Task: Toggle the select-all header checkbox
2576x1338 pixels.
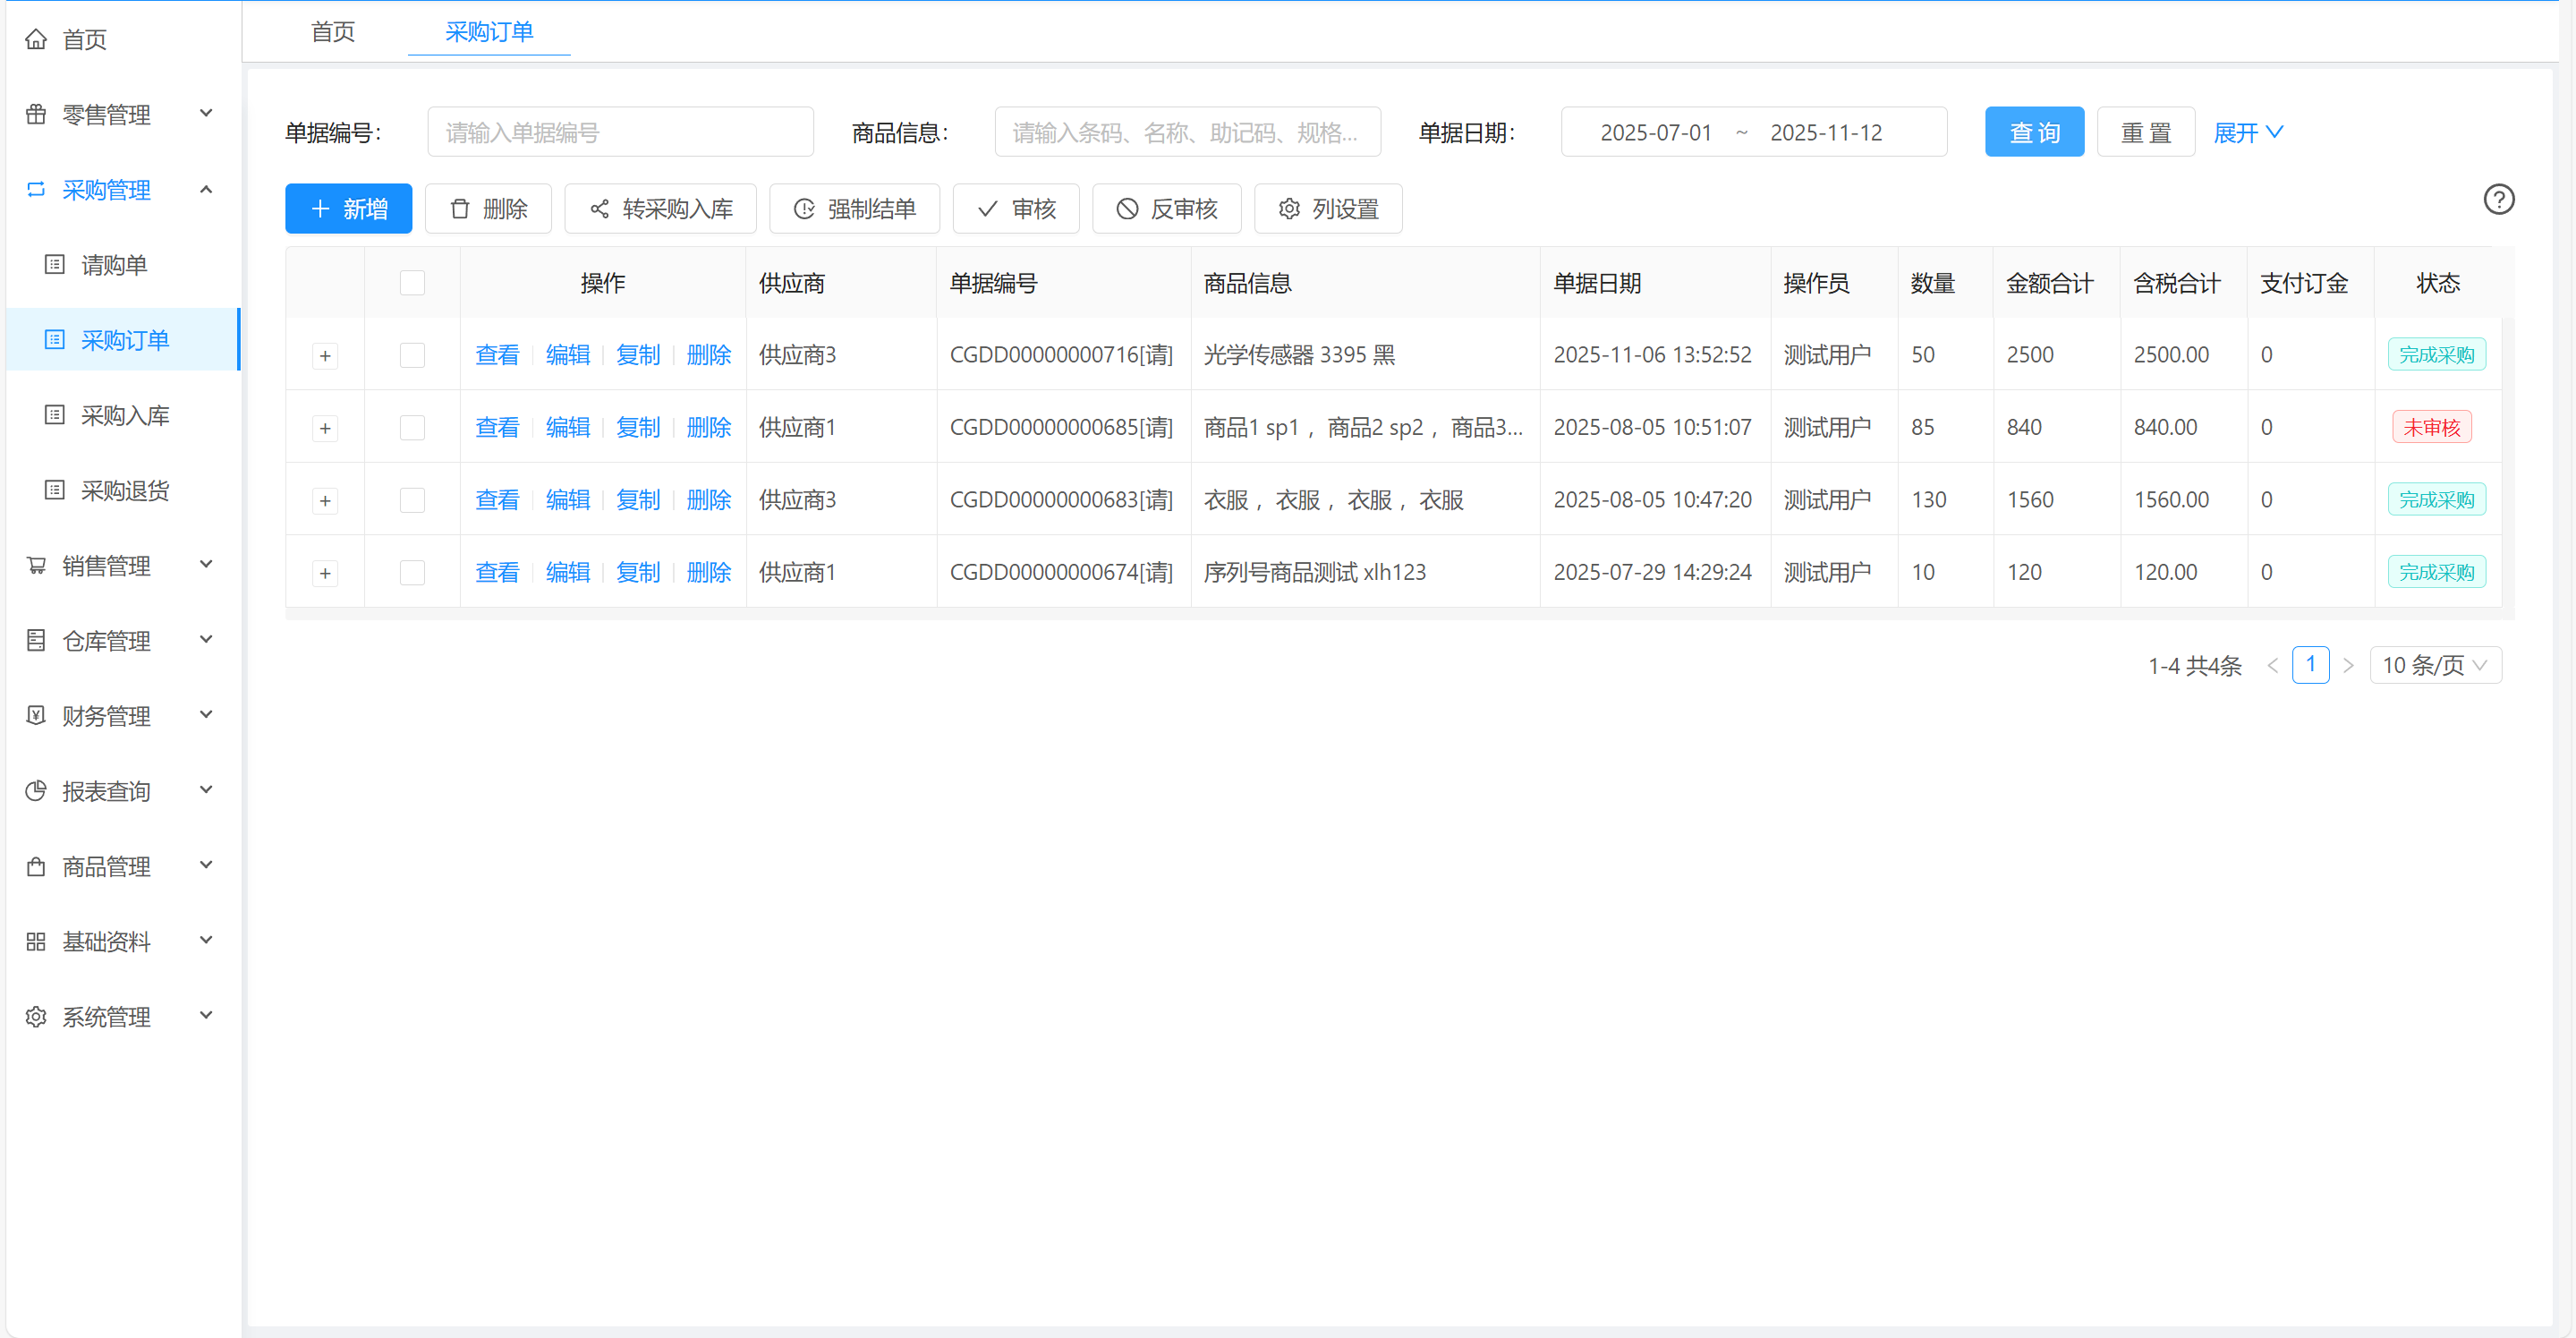Action: [412, 283]
